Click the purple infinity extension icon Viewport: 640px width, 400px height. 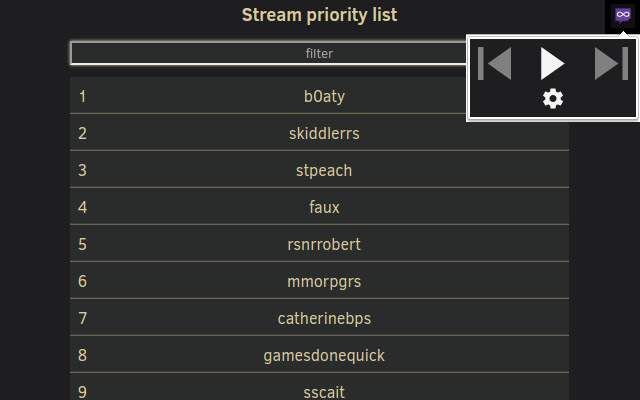pyautogui.click(x=623, y=16)
